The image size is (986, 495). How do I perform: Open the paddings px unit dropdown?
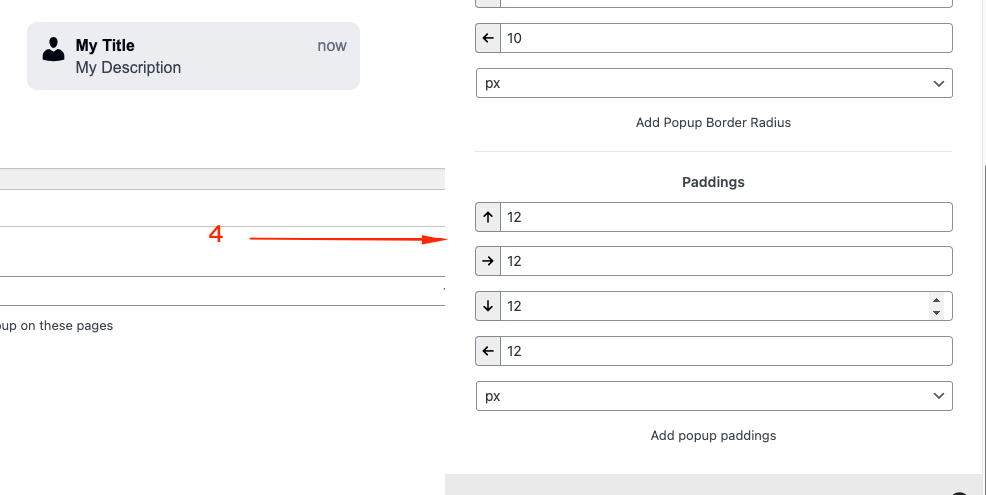(x=714, y=396)
